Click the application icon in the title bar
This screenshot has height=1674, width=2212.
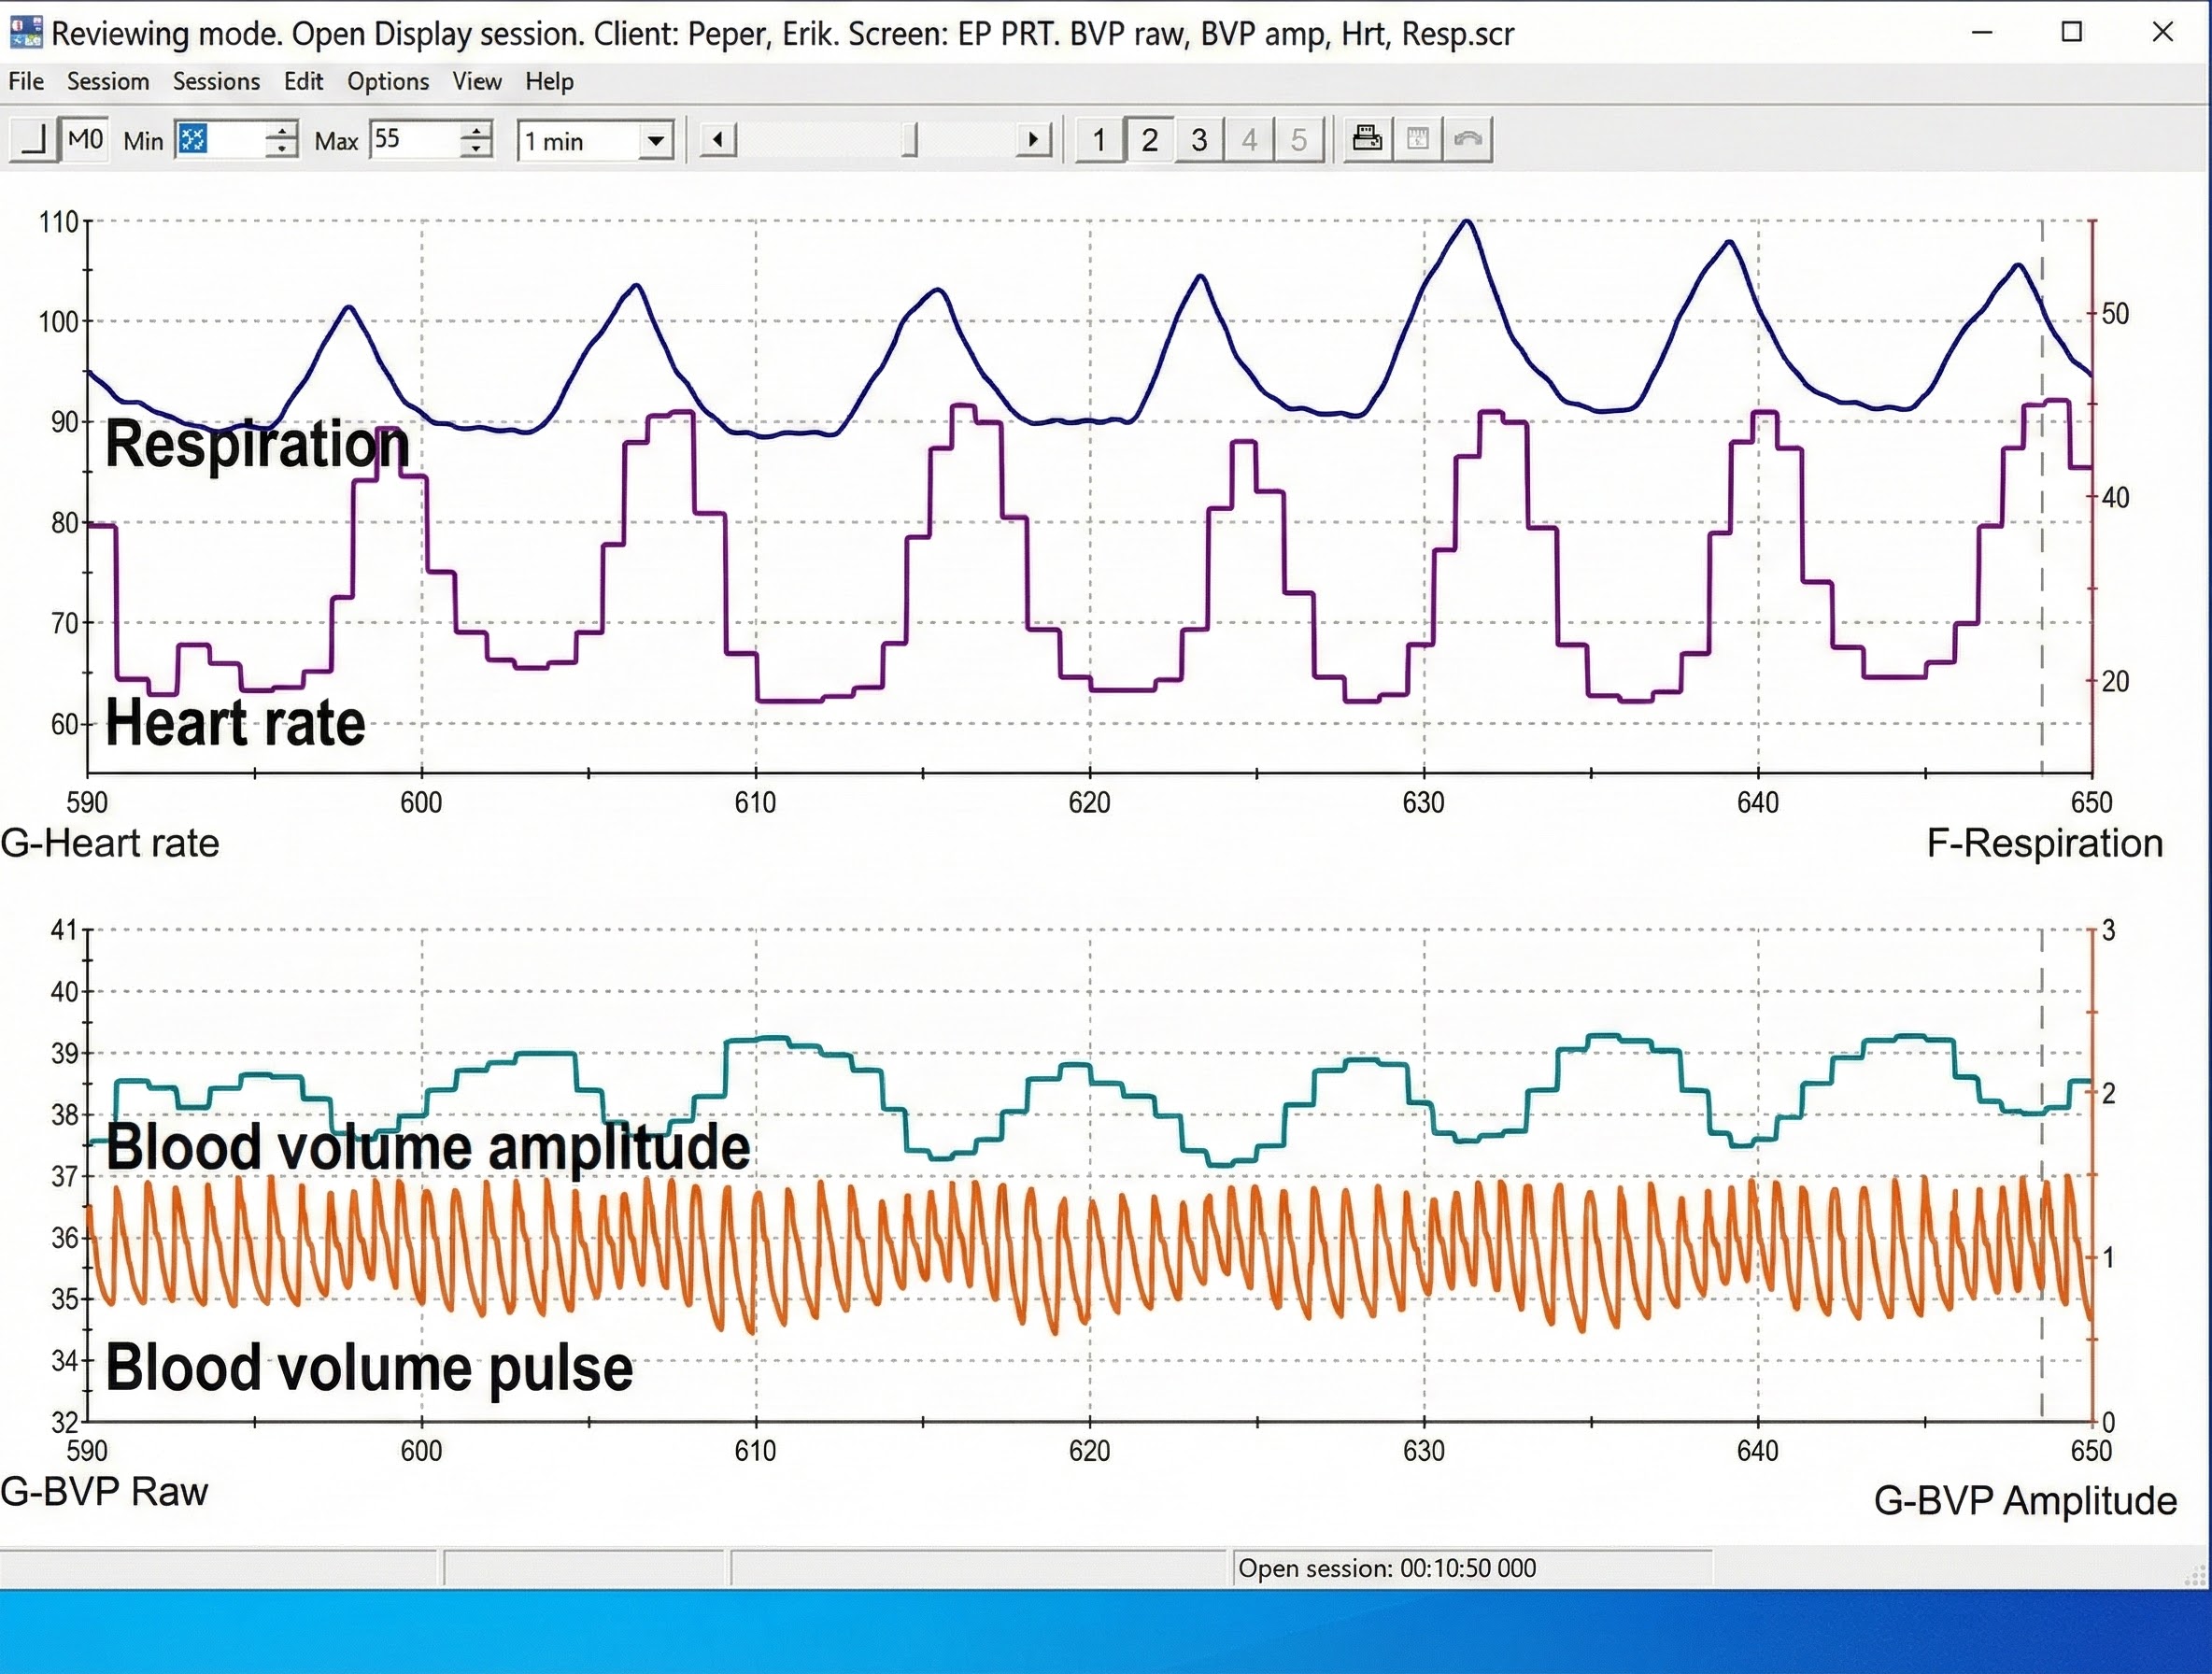tap(25, 32)
